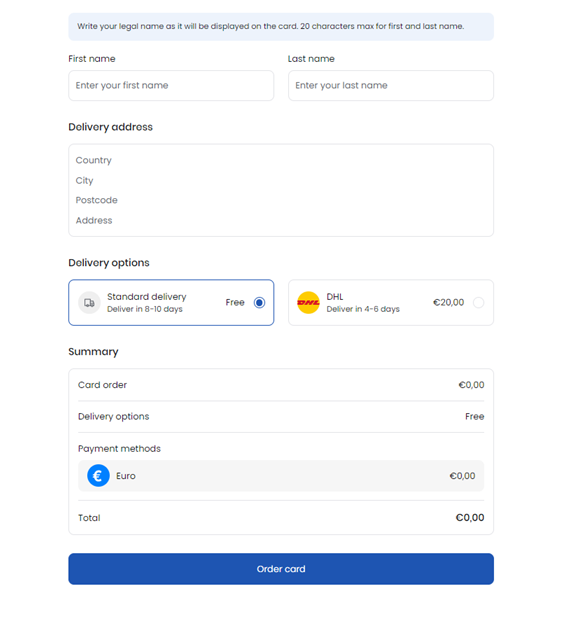
Task: Click the Address field in delivery address
Action: 281,220
